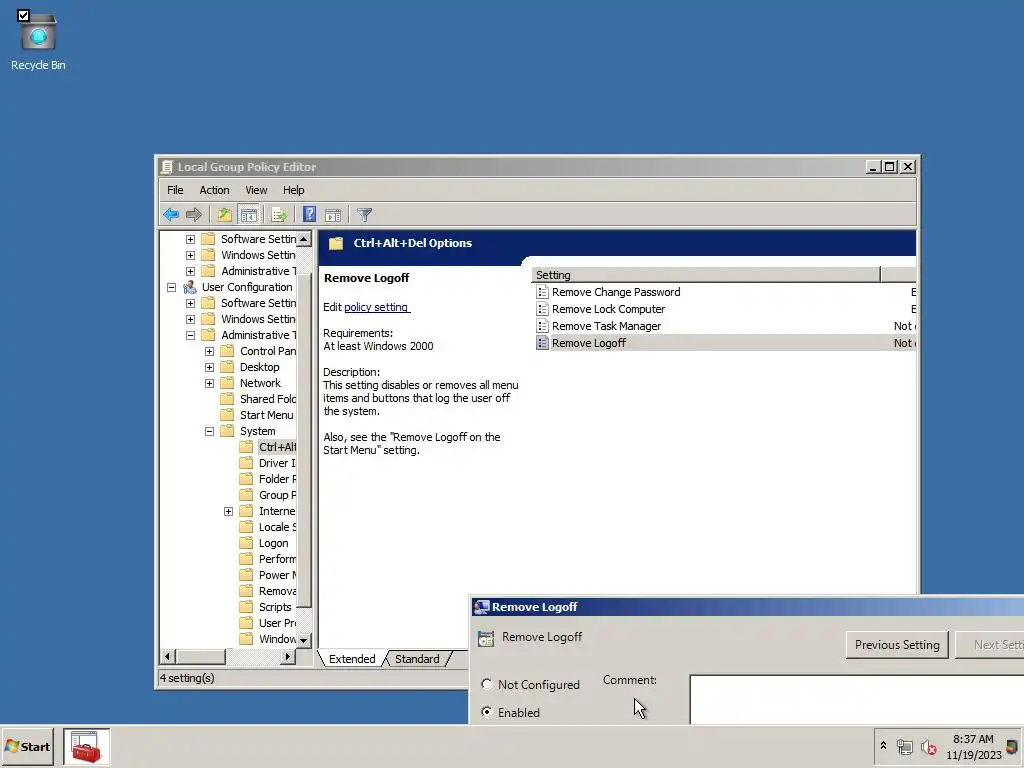Open the Action menu
Image resolution: width=1024 pixels, height=768 pixels.
(214, 190)
